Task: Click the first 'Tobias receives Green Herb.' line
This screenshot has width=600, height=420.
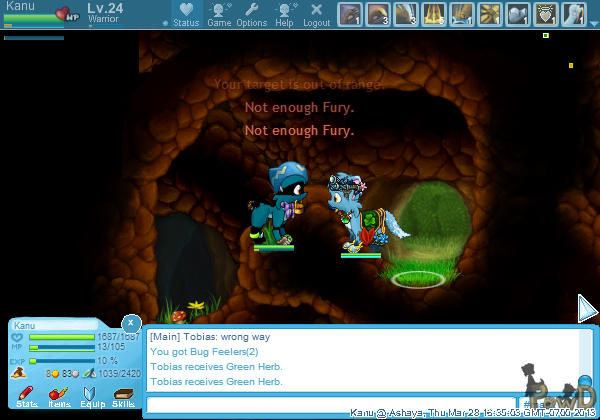Action: 216,367
